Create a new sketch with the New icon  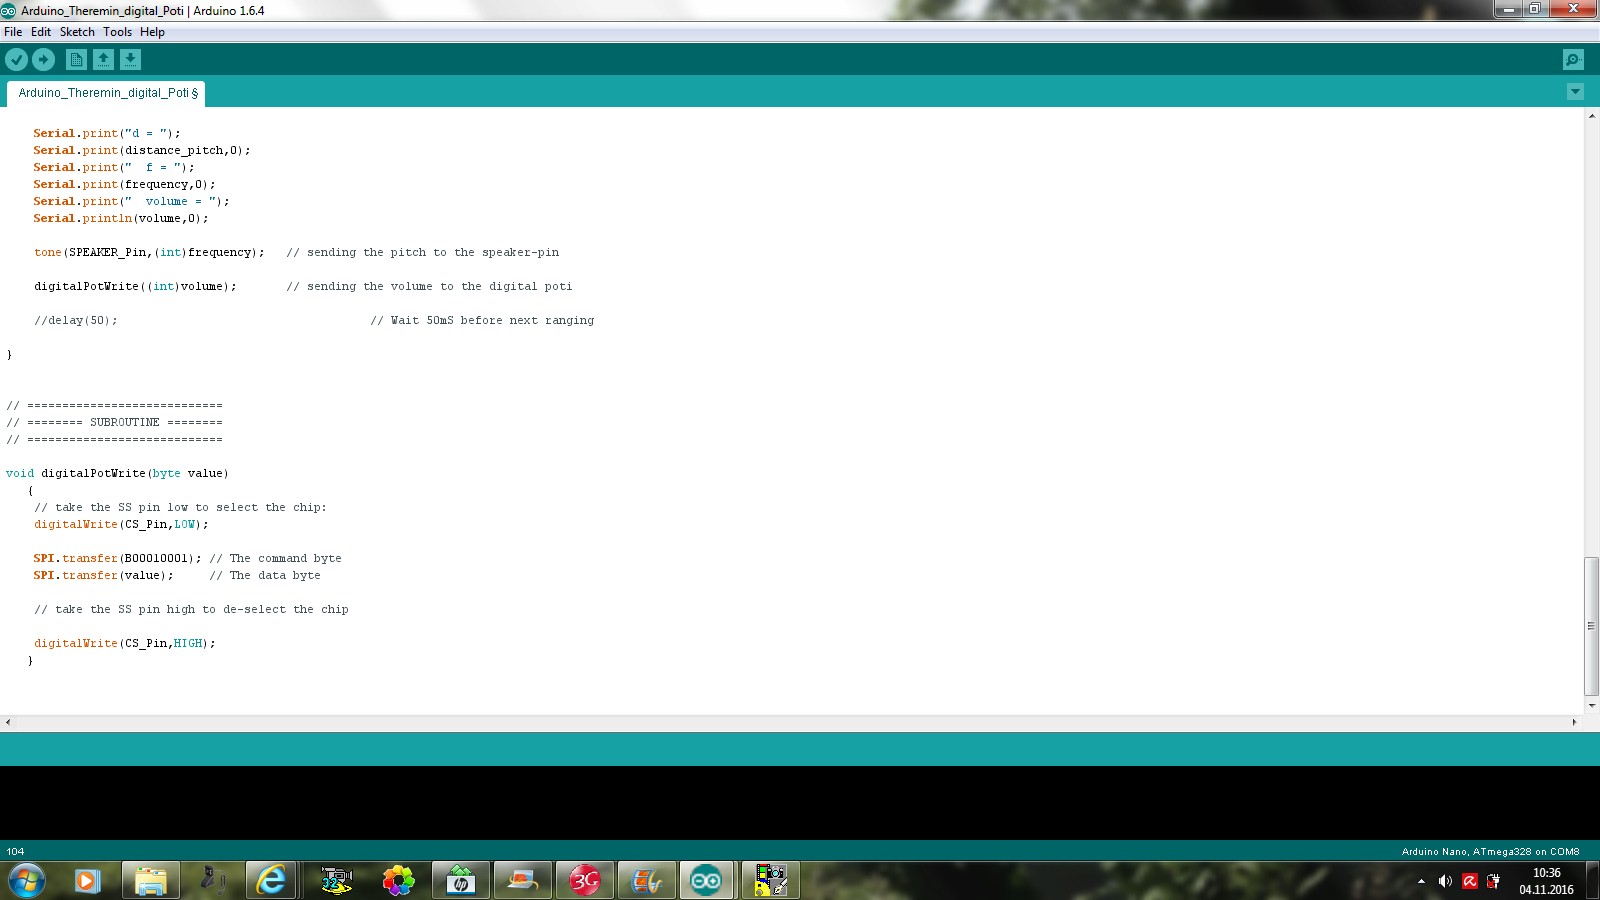coord(76,60)
